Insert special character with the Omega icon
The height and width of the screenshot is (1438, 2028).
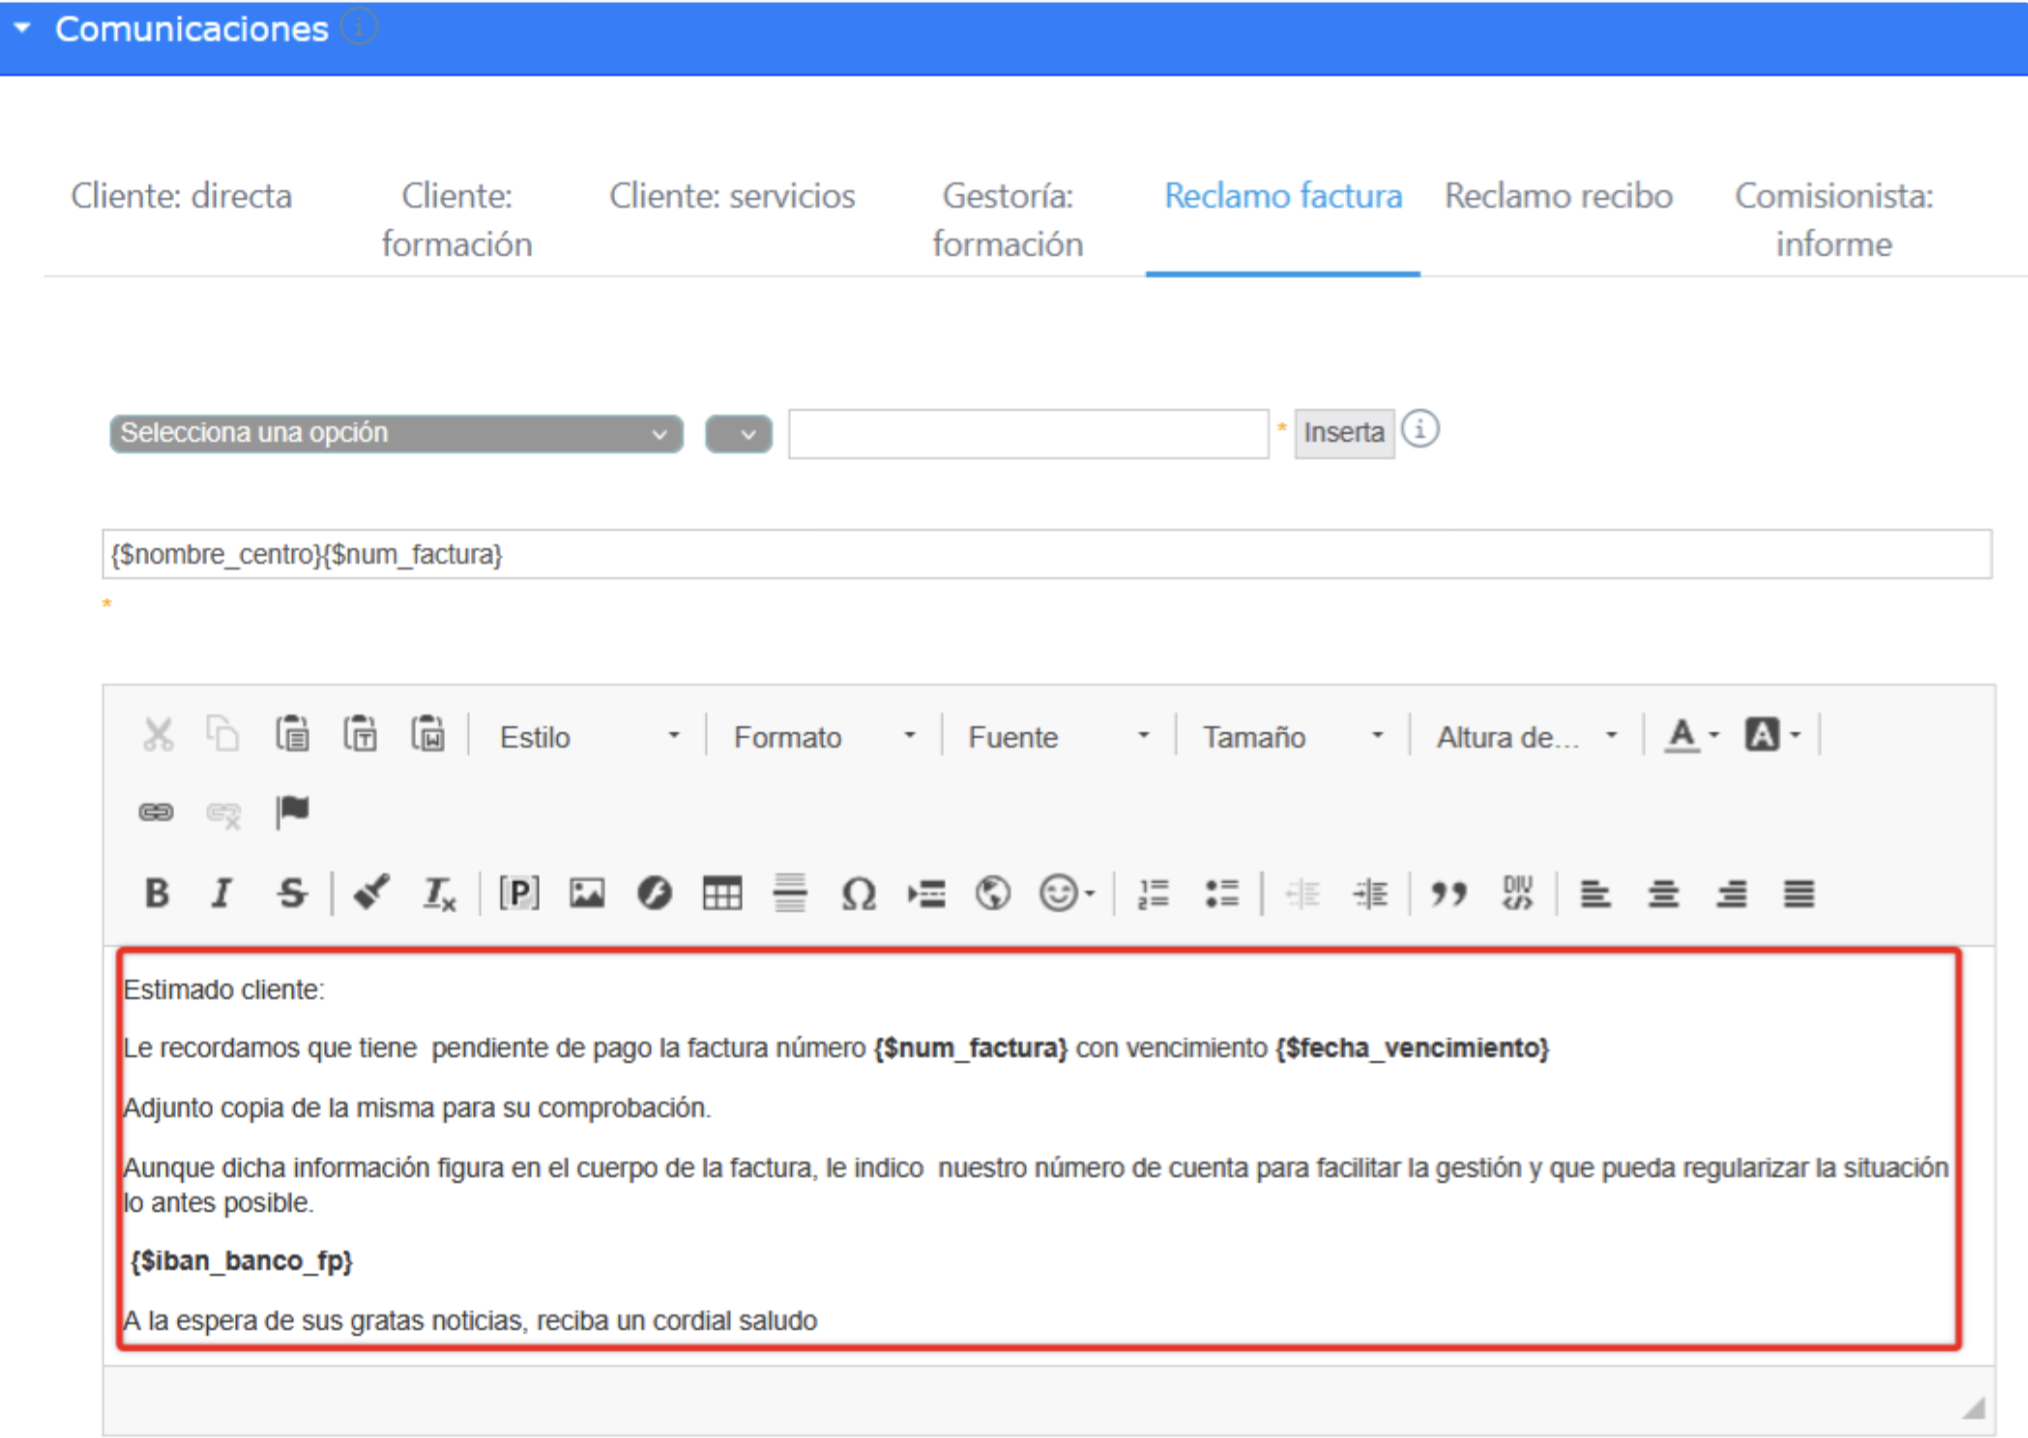[858, 893]
